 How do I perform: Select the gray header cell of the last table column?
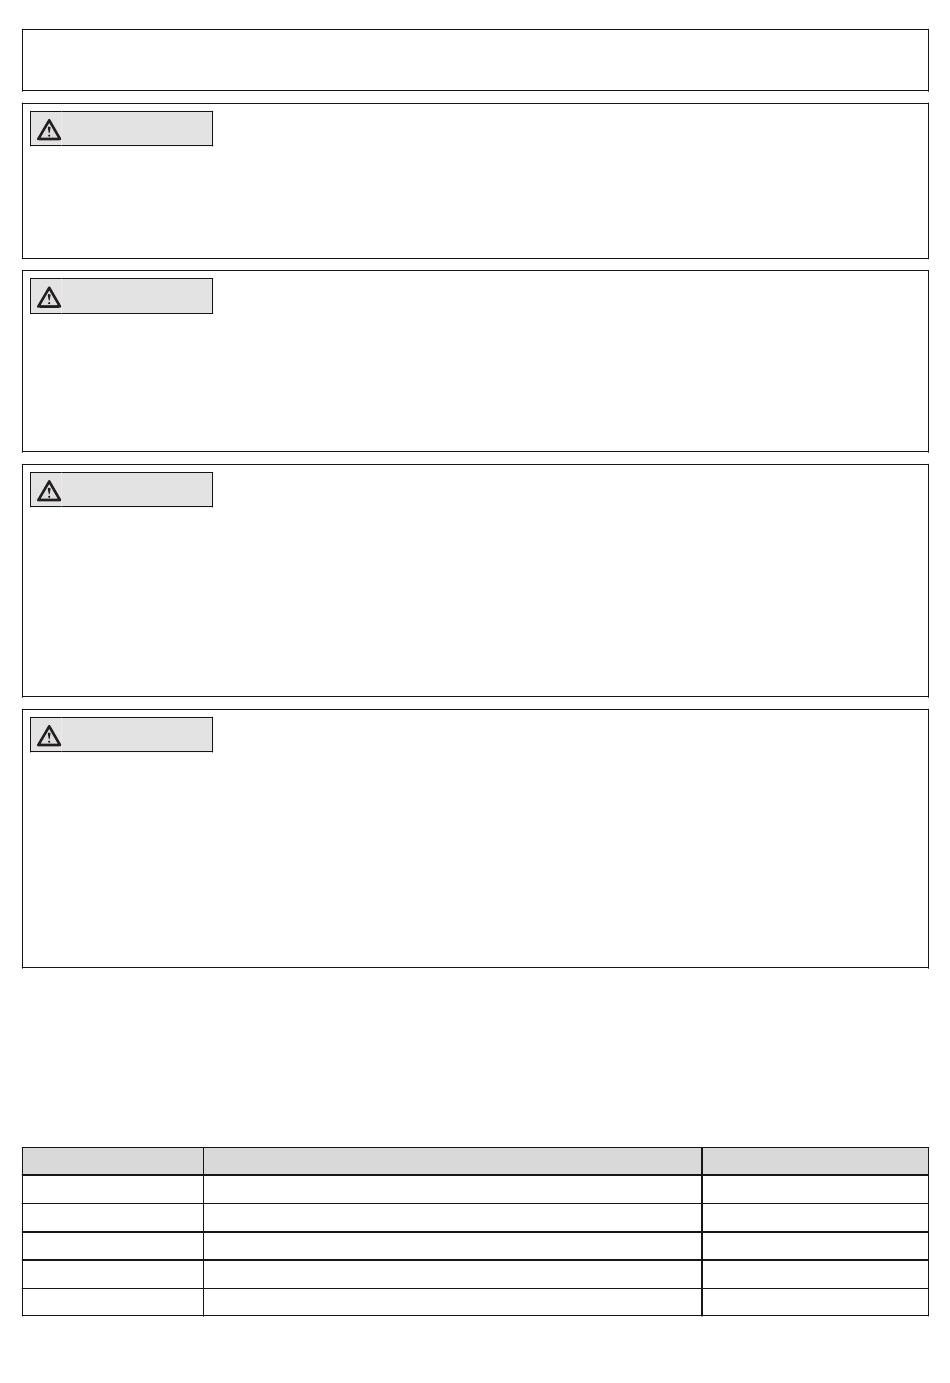(815, 1161)
